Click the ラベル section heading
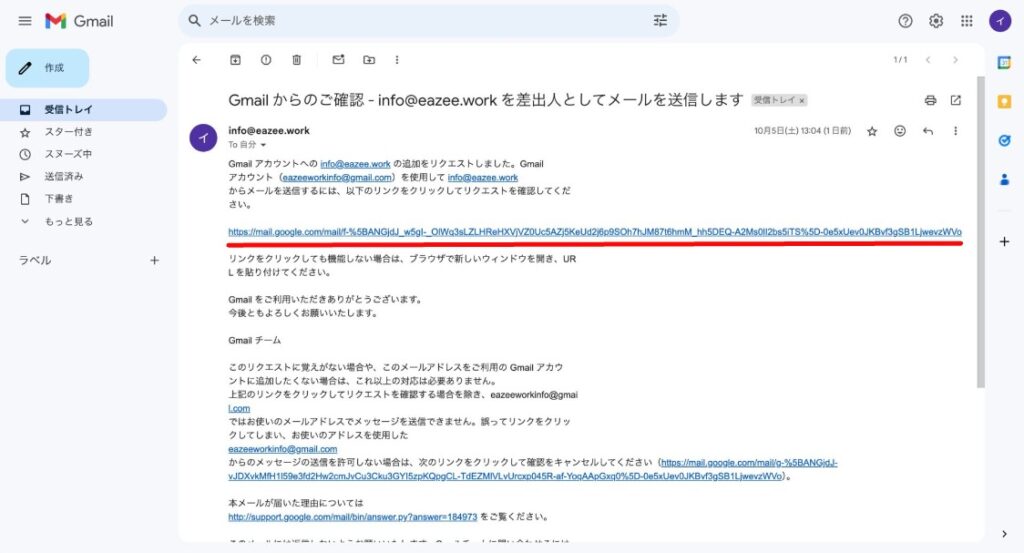 coord(35,261)
